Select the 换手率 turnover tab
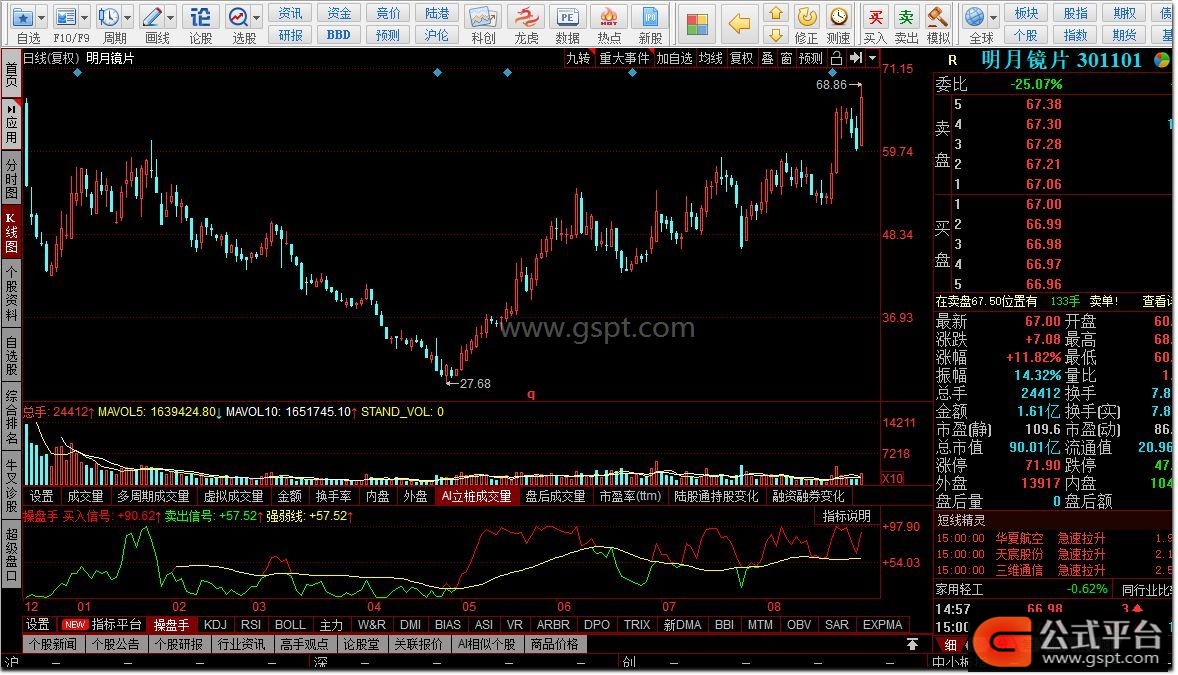Viewport: 1178px width, 675px height. click(333, 496)
